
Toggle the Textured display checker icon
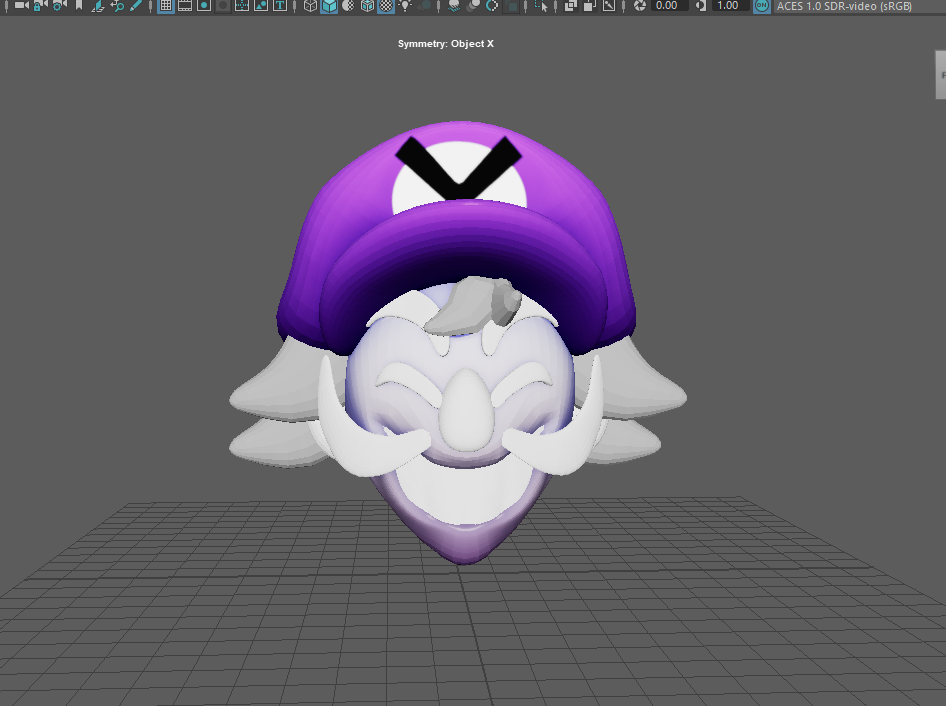click(x=386, y=5)
